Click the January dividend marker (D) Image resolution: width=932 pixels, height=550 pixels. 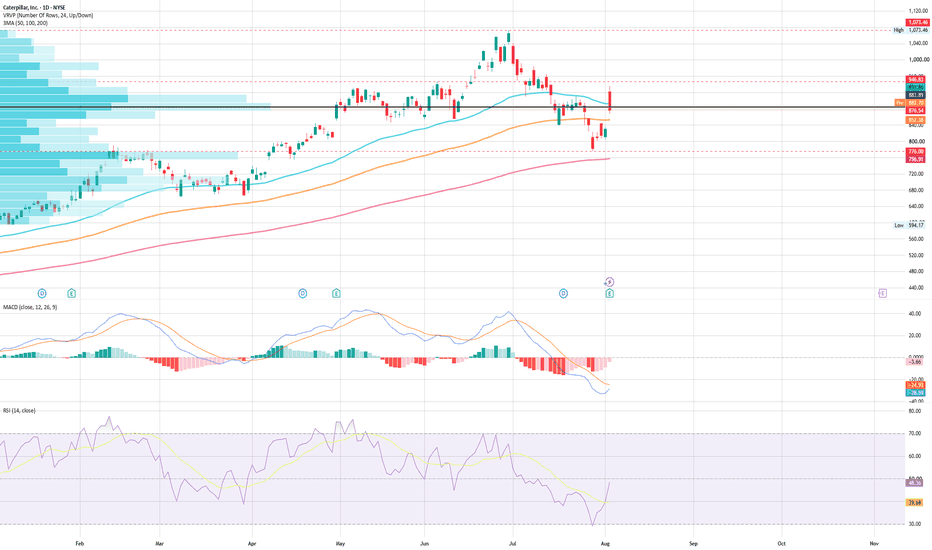coord(42,293)
